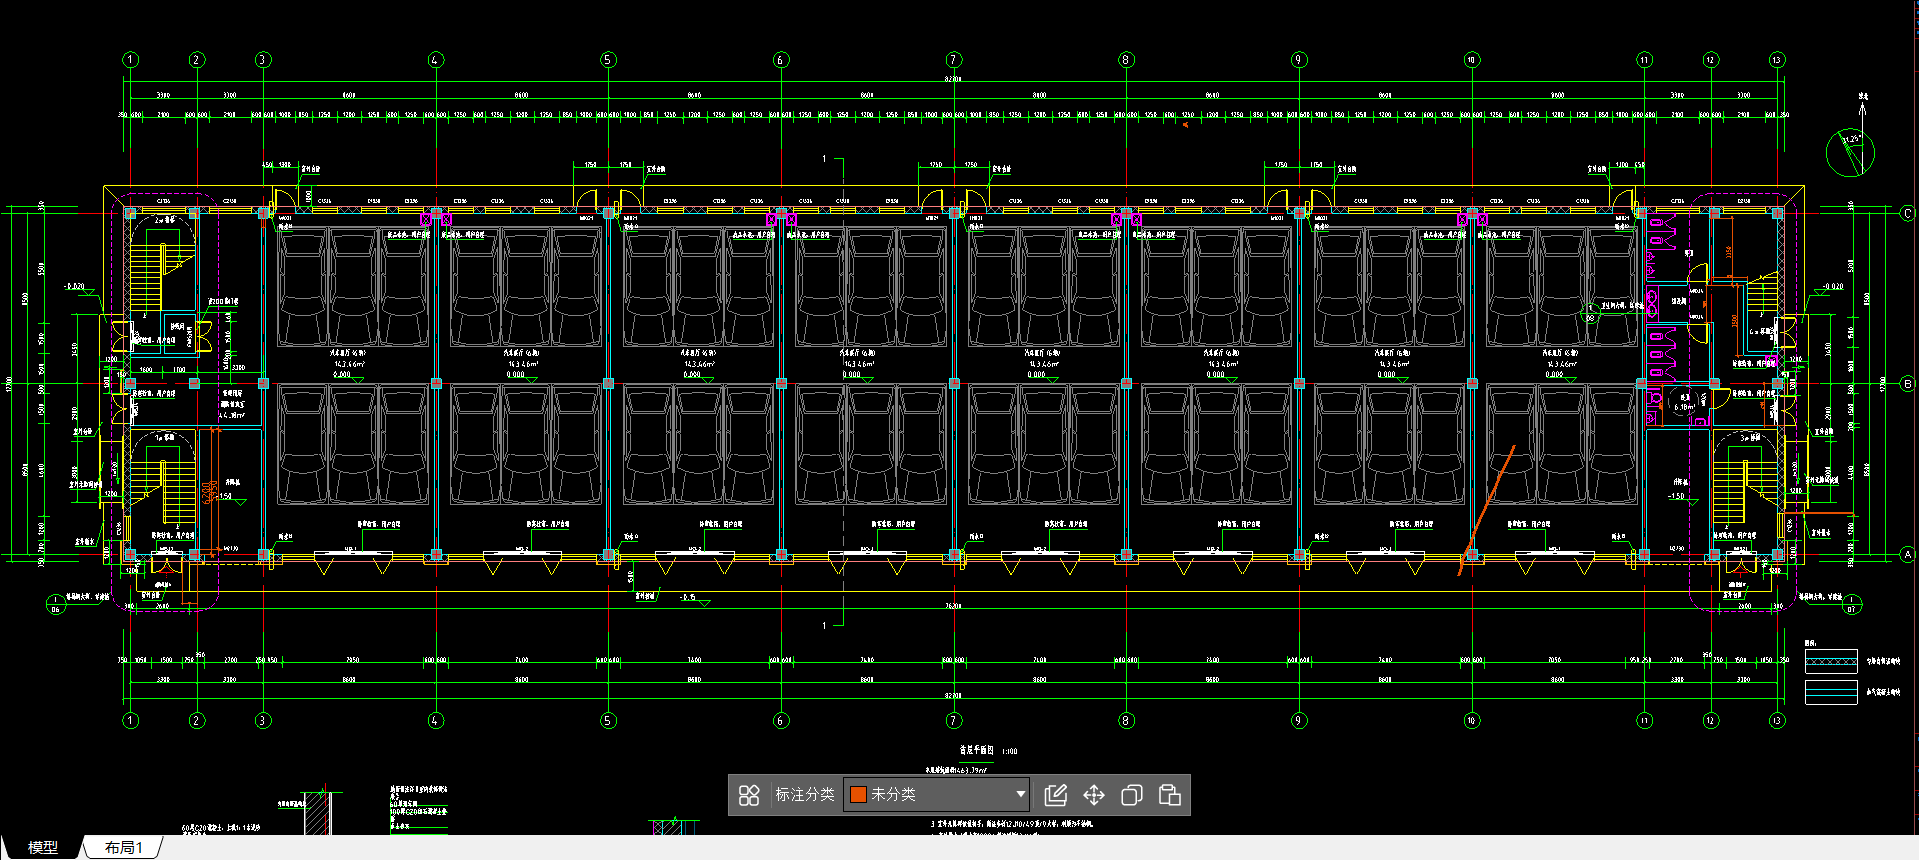Click the edit annotation pencil icon
The height and width of the screenshot is (860, 1919).
[1056, 795]
